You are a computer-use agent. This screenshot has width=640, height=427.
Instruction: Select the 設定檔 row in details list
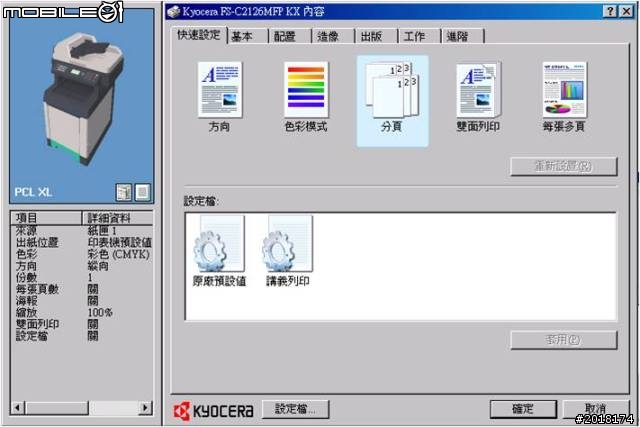click(x=82, y=336)
